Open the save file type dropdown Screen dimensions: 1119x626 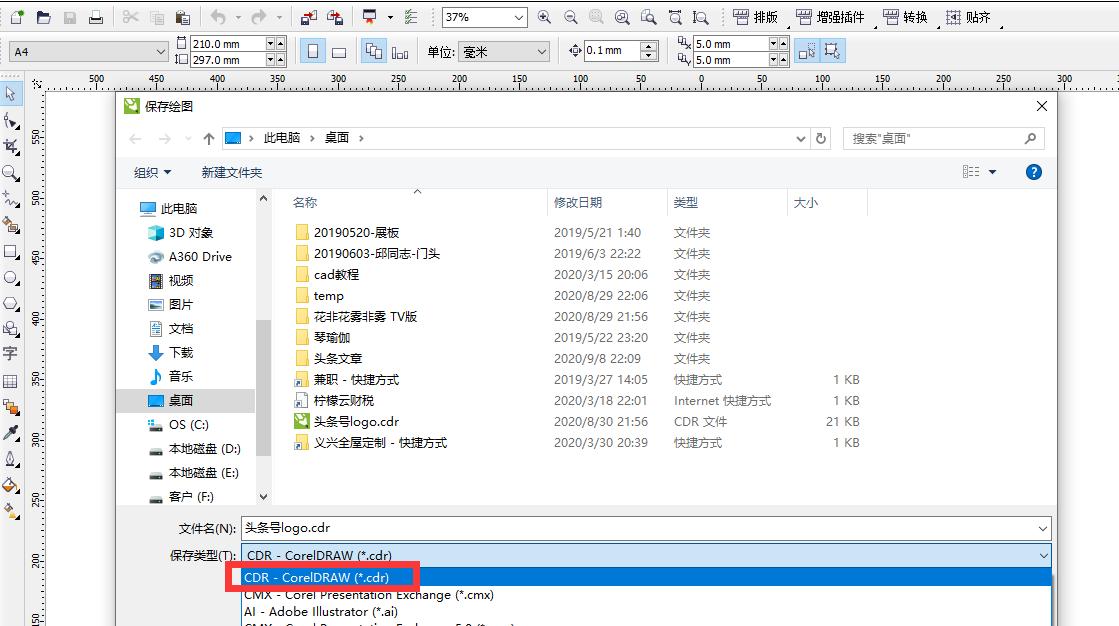1045,555
